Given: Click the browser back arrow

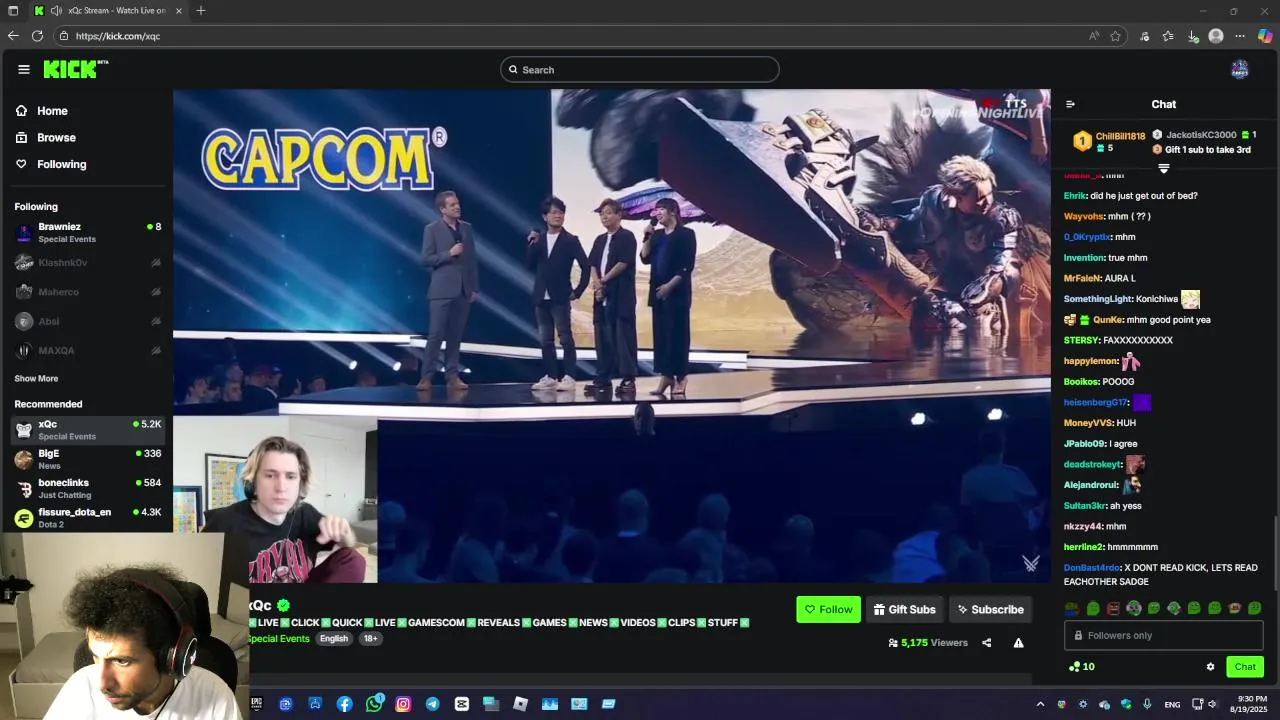Looking at the screenshot, I should tap(13, 36).
